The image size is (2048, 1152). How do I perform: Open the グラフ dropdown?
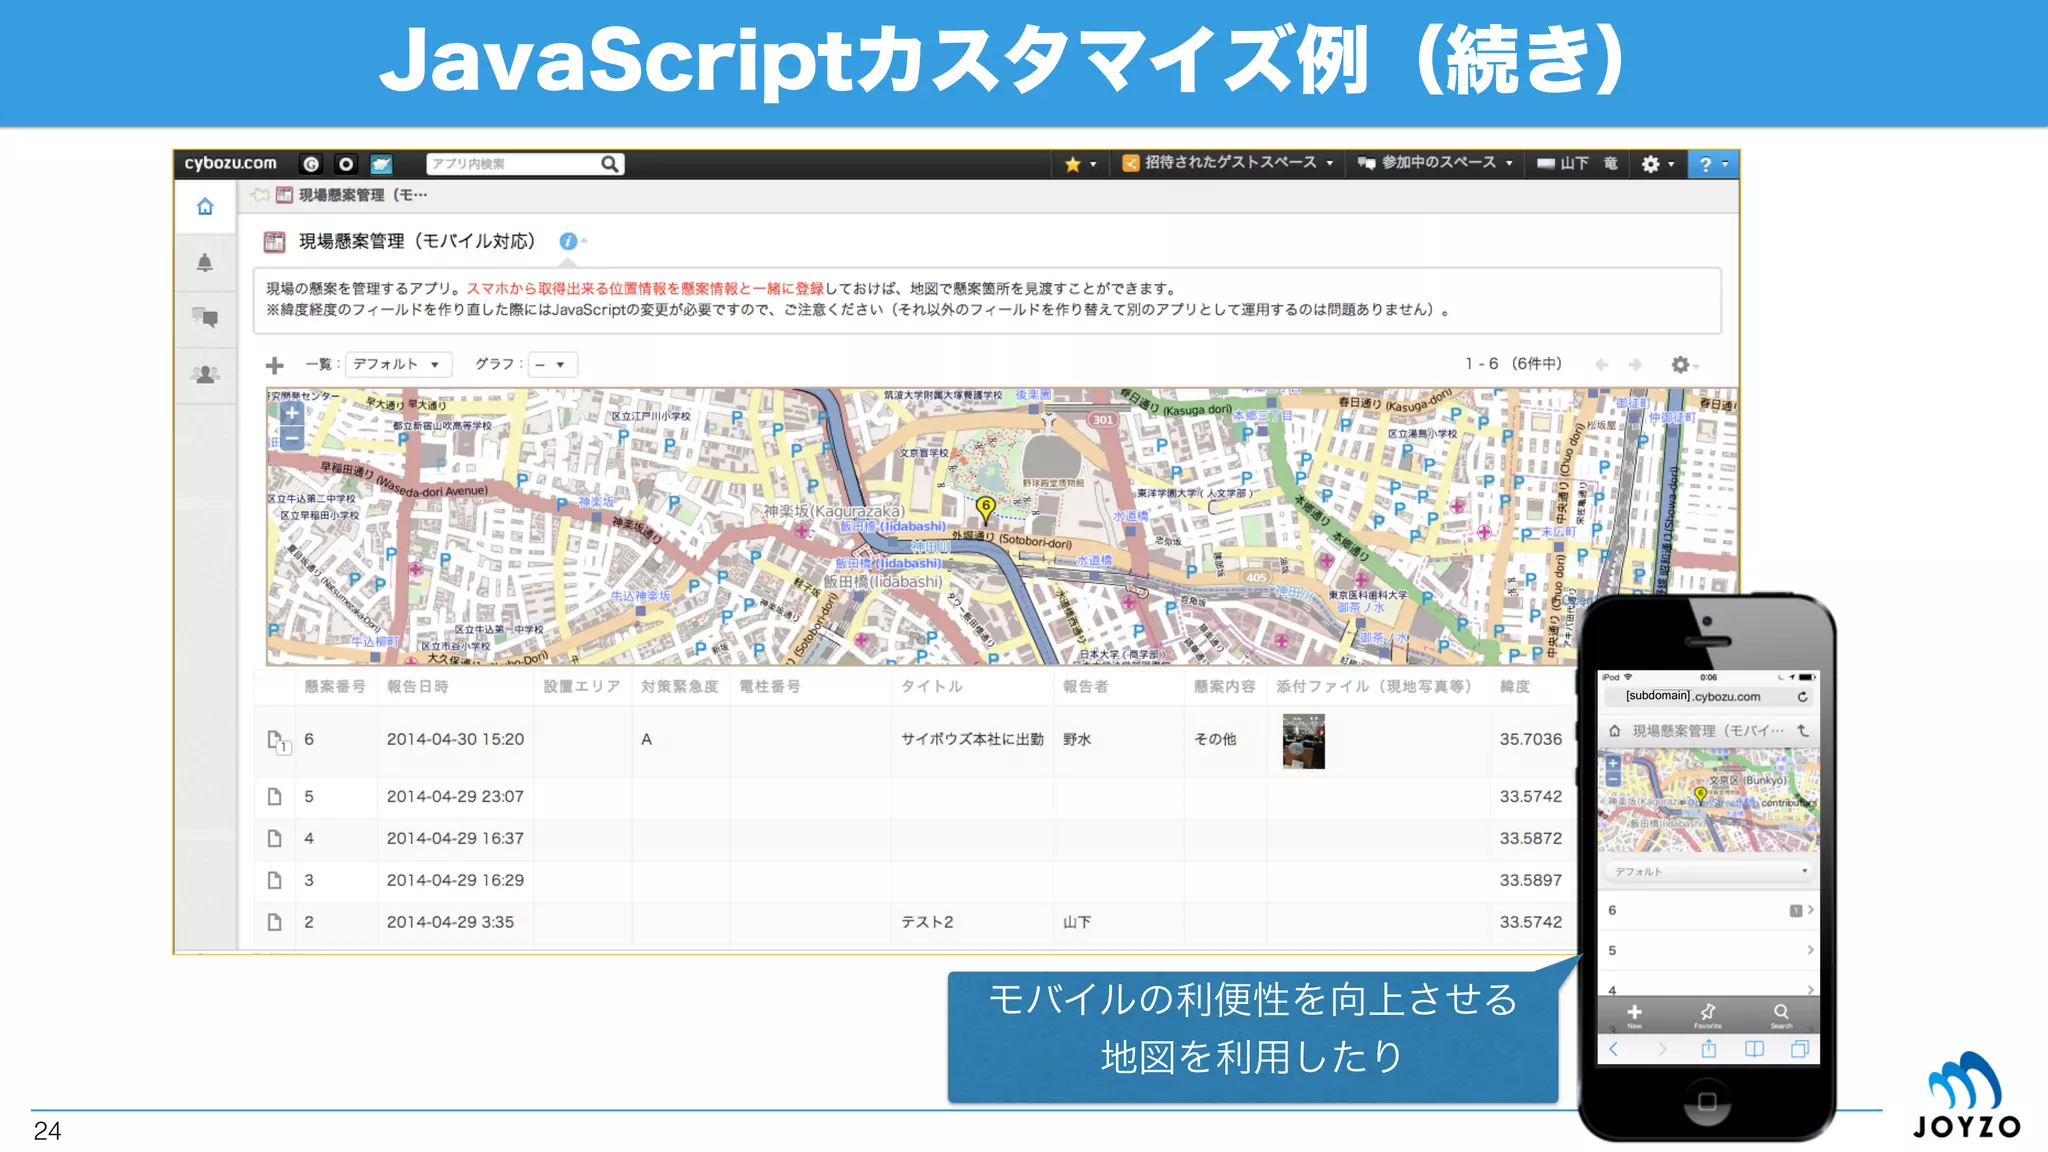[552, 364]
